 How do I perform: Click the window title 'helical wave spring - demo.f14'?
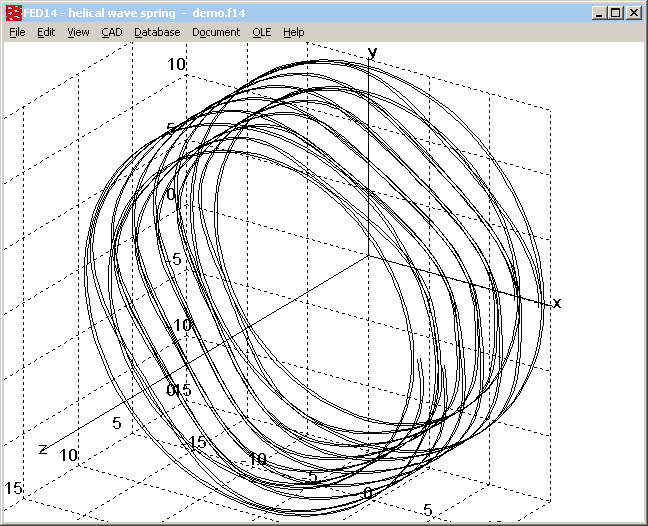tap(150, 13)
